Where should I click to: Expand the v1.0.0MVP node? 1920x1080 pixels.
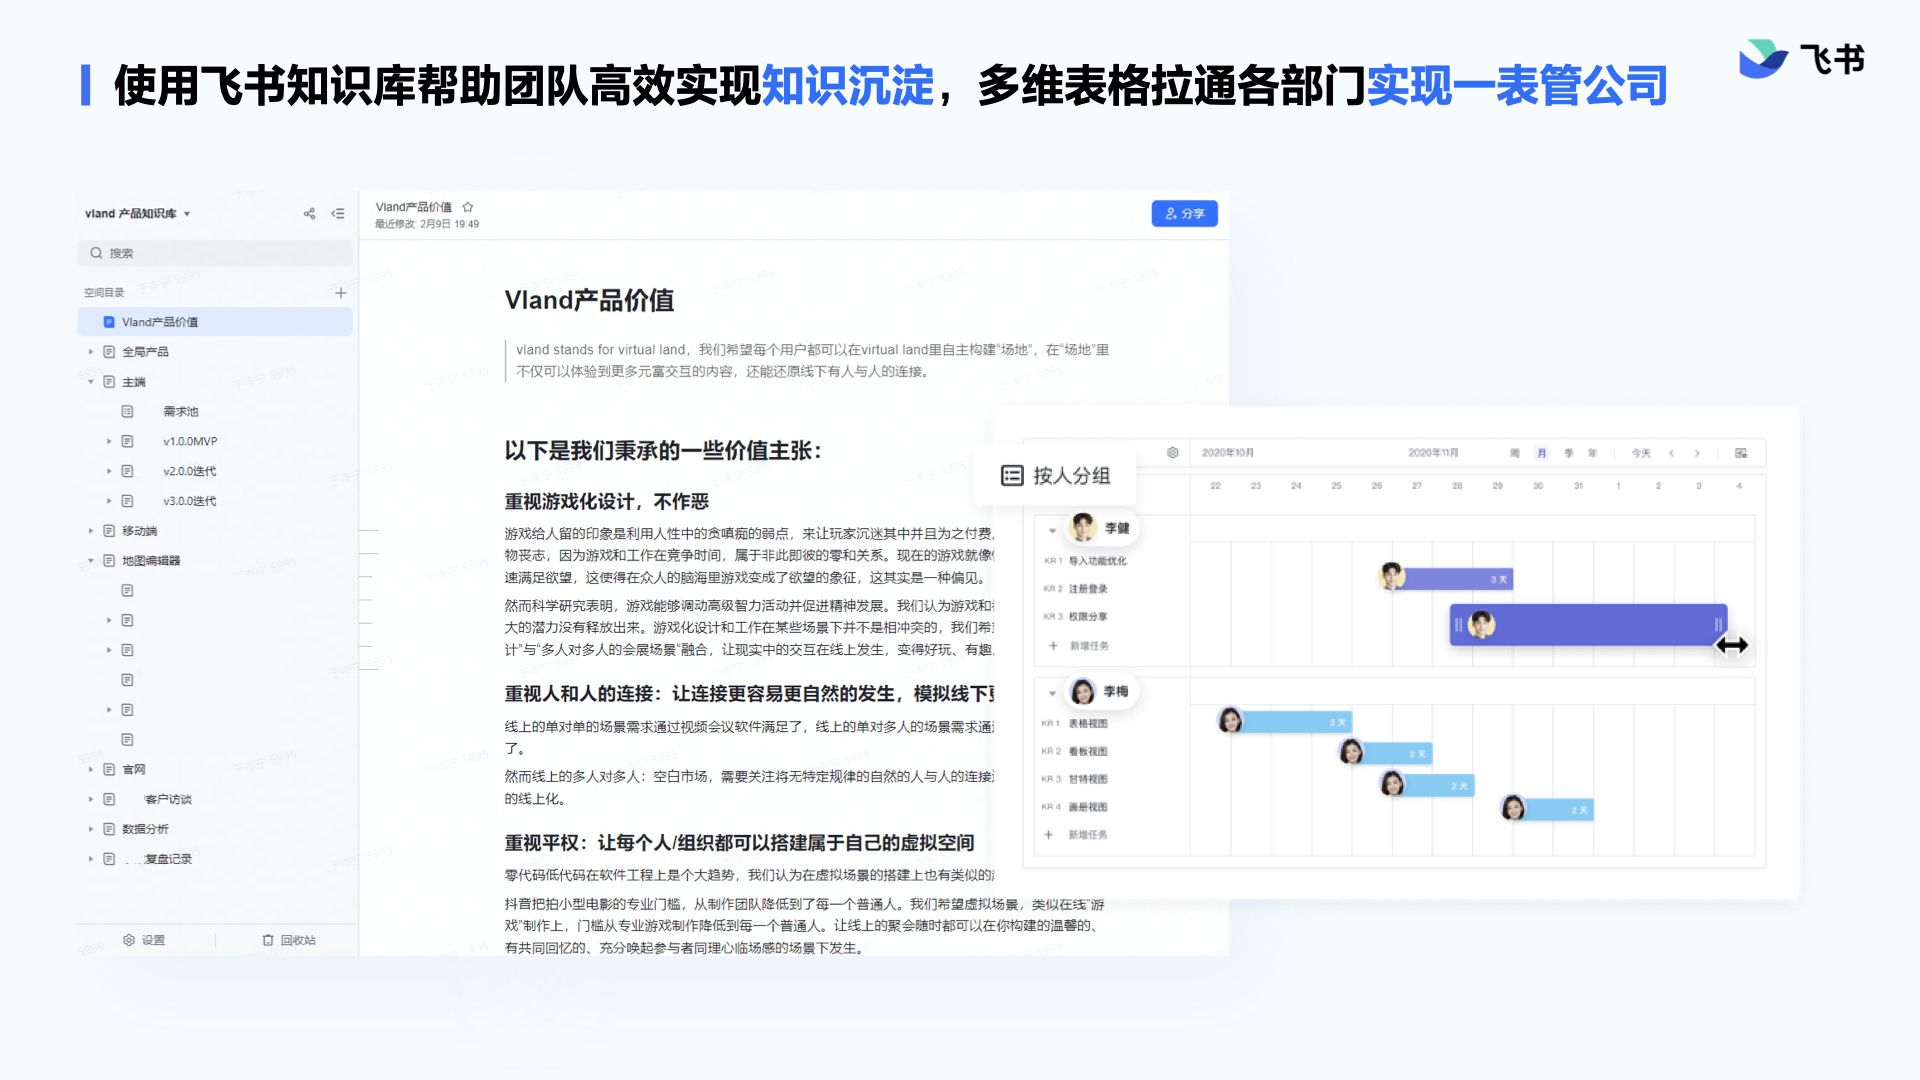[x=109, y=441]
